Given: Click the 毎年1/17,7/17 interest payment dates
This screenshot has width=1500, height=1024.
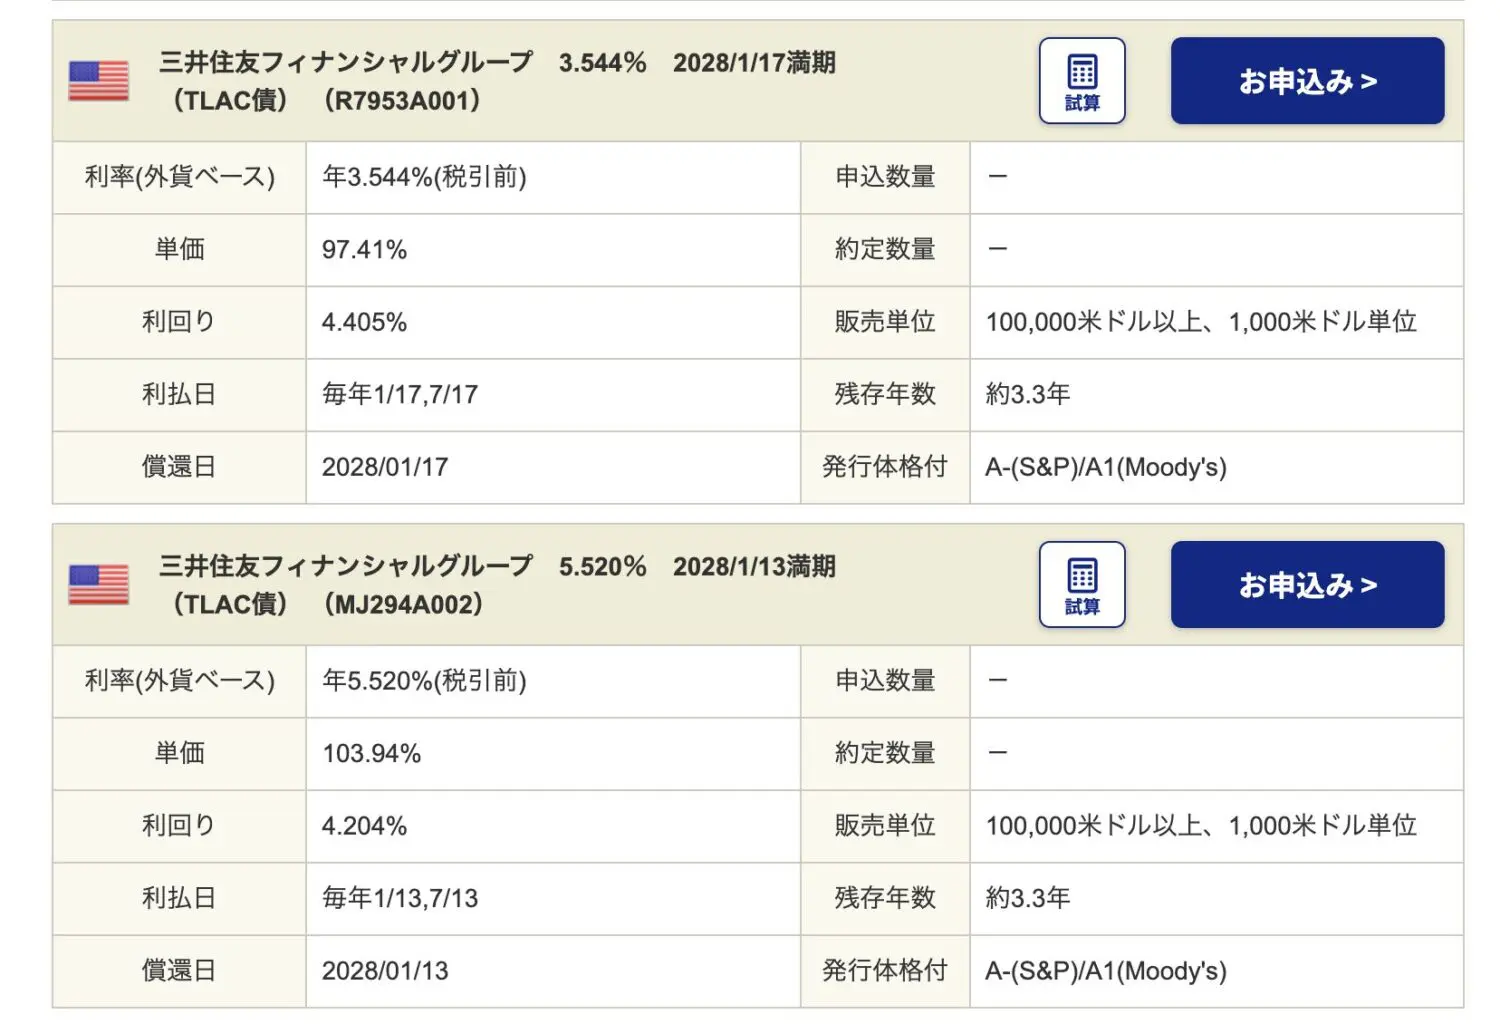Looking at the screenshot, I should (x=400, y=395).
